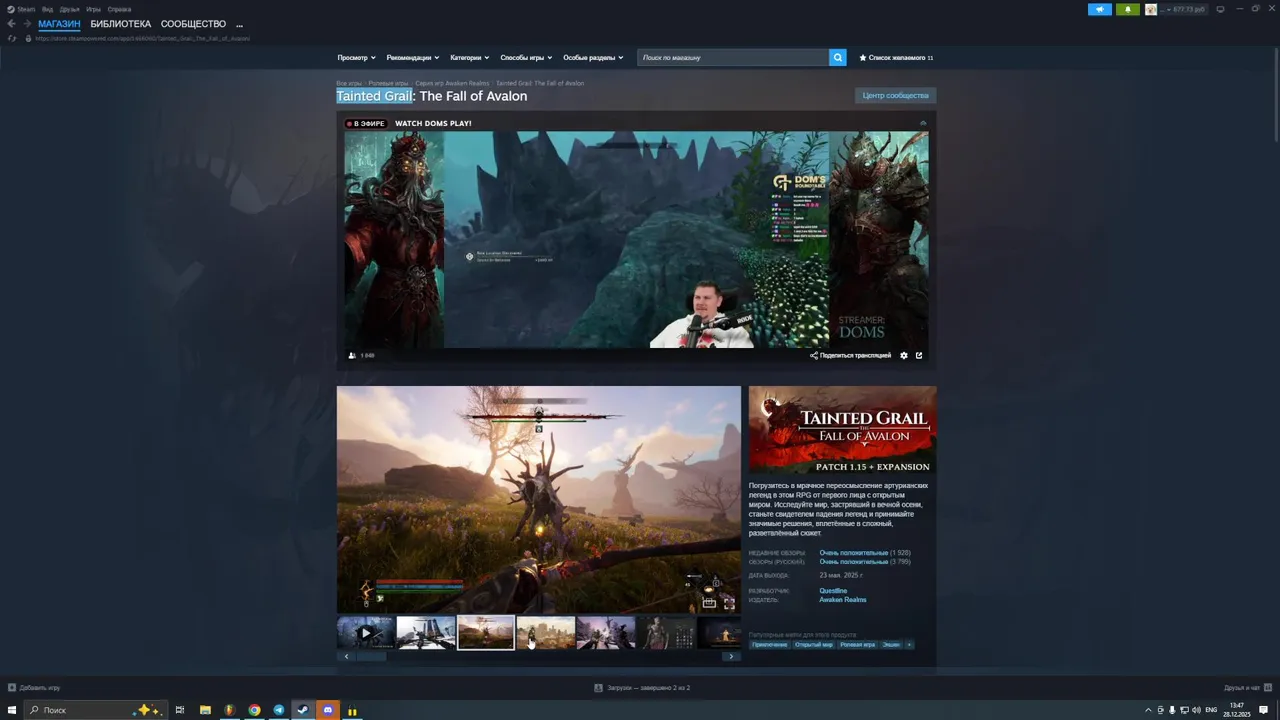Screen dimensions: 1280x720
Task: Go back using the Steam back arrow
Action: (11, 24)
